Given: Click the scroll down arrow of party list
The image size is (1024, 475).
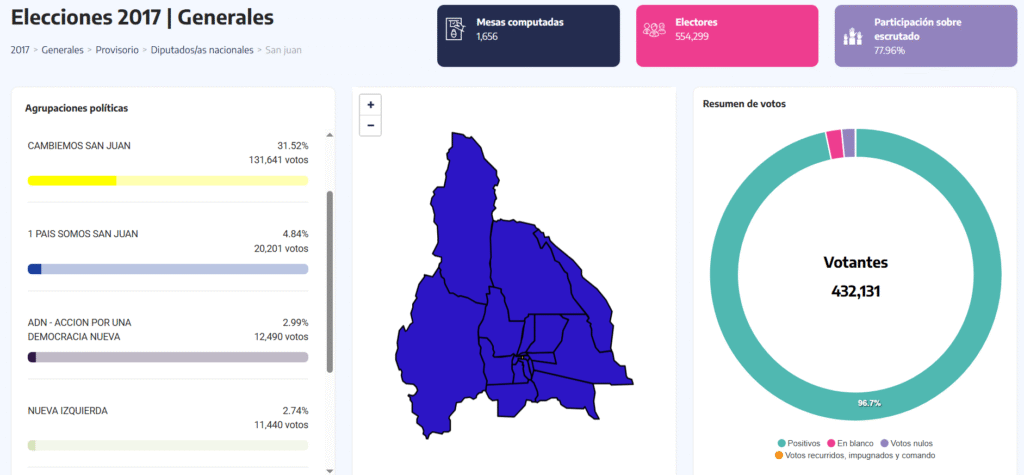Looking at the screenshot, I should tap(329, 469).
